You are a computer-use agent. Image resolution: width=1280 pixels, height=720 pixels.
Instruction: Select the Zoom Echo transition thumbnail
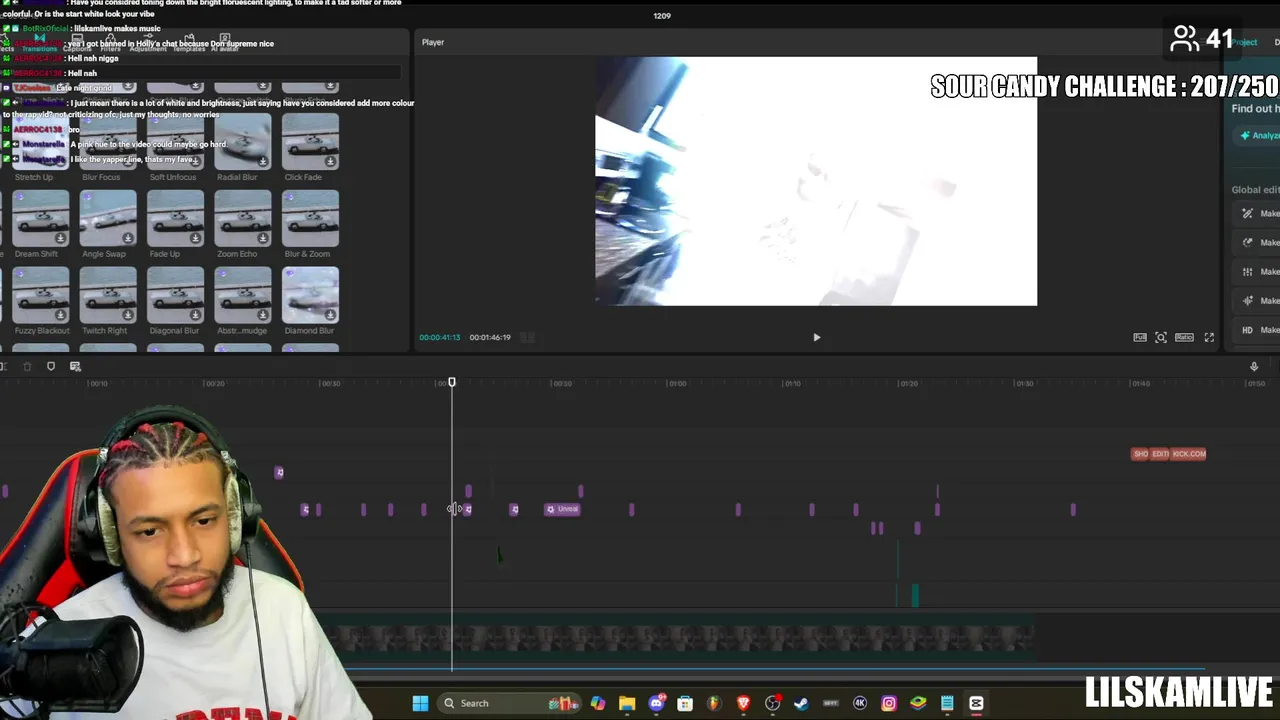[x=242, y=217]
